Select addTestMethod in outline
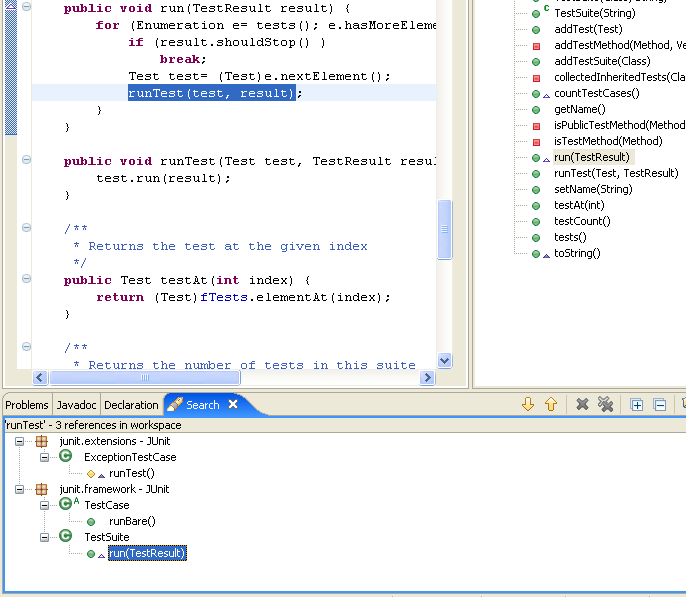Screen dimensions: 686x597 click(x=619, y=45)
